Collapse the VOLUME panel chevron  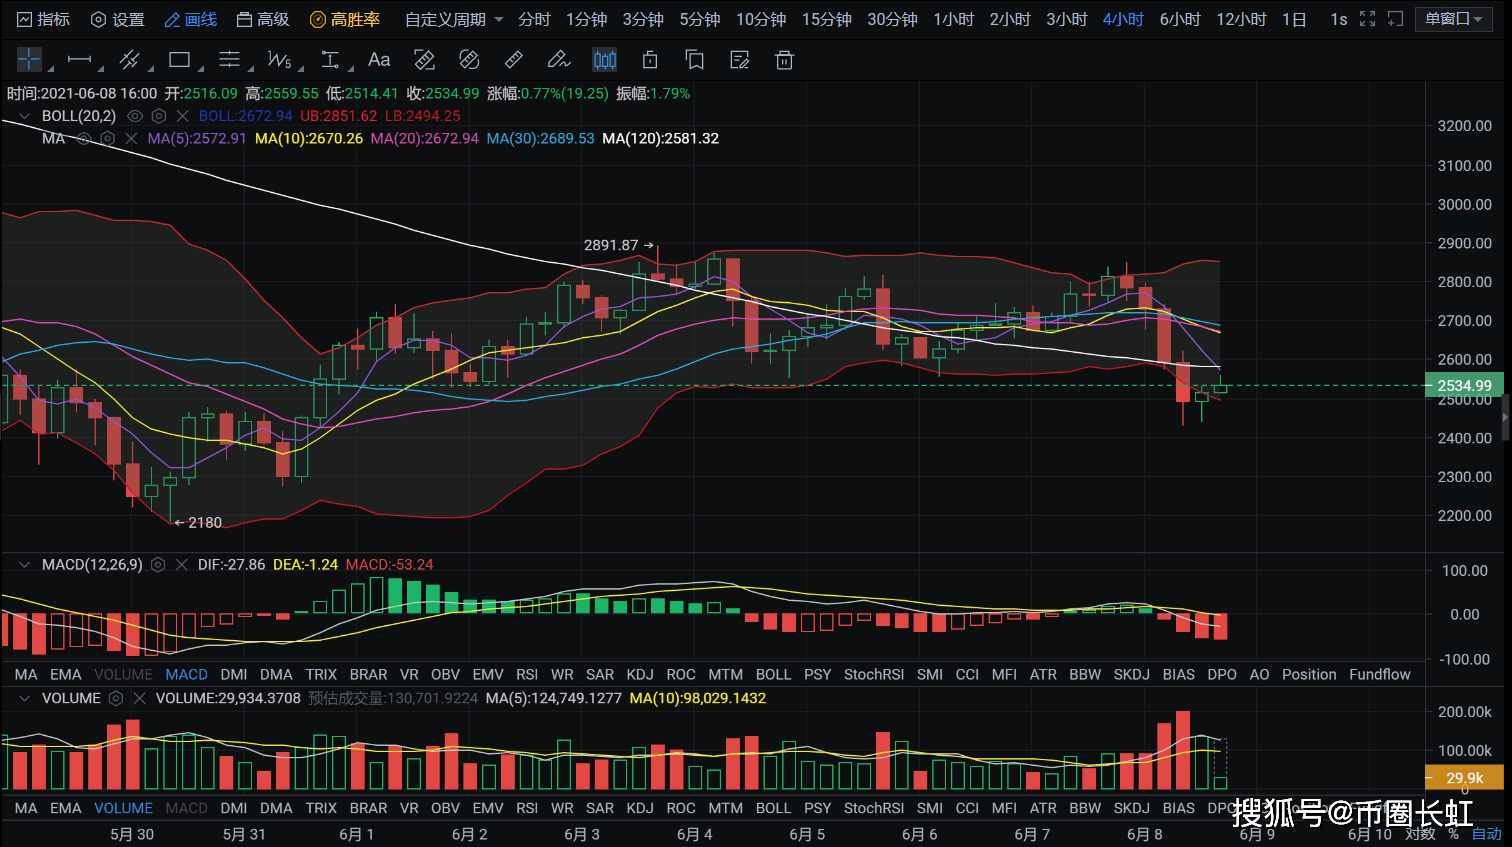24,698
